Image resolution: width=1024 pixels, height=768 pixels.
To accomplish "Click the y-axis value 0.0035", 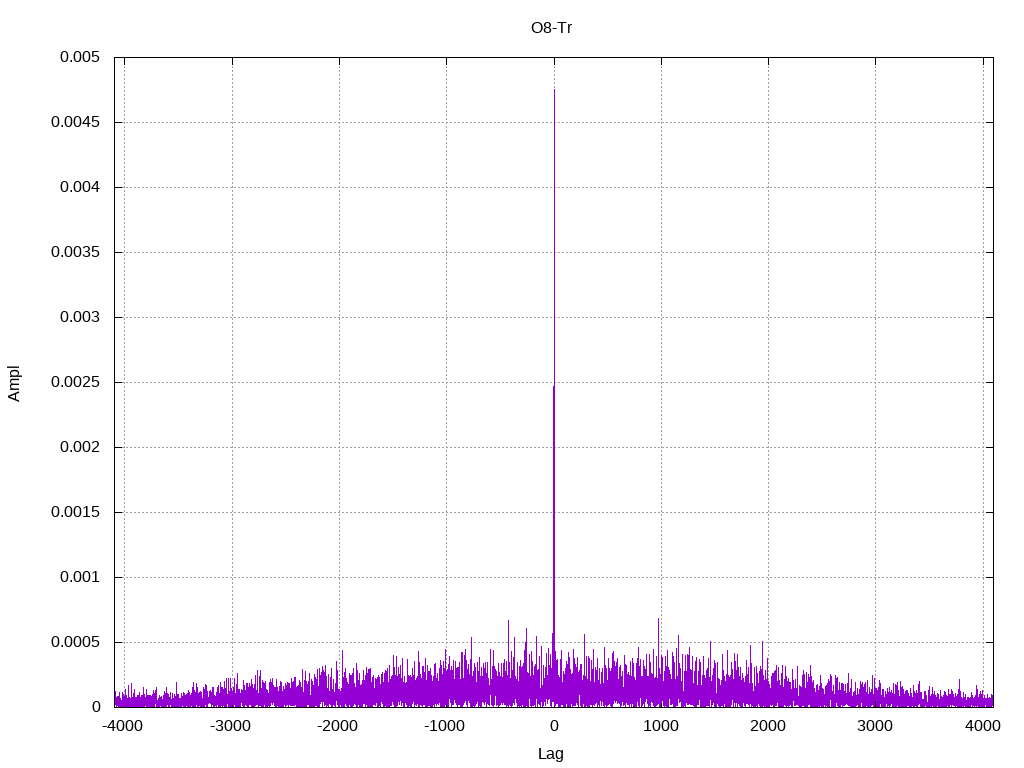I will (x=75, y=252).
